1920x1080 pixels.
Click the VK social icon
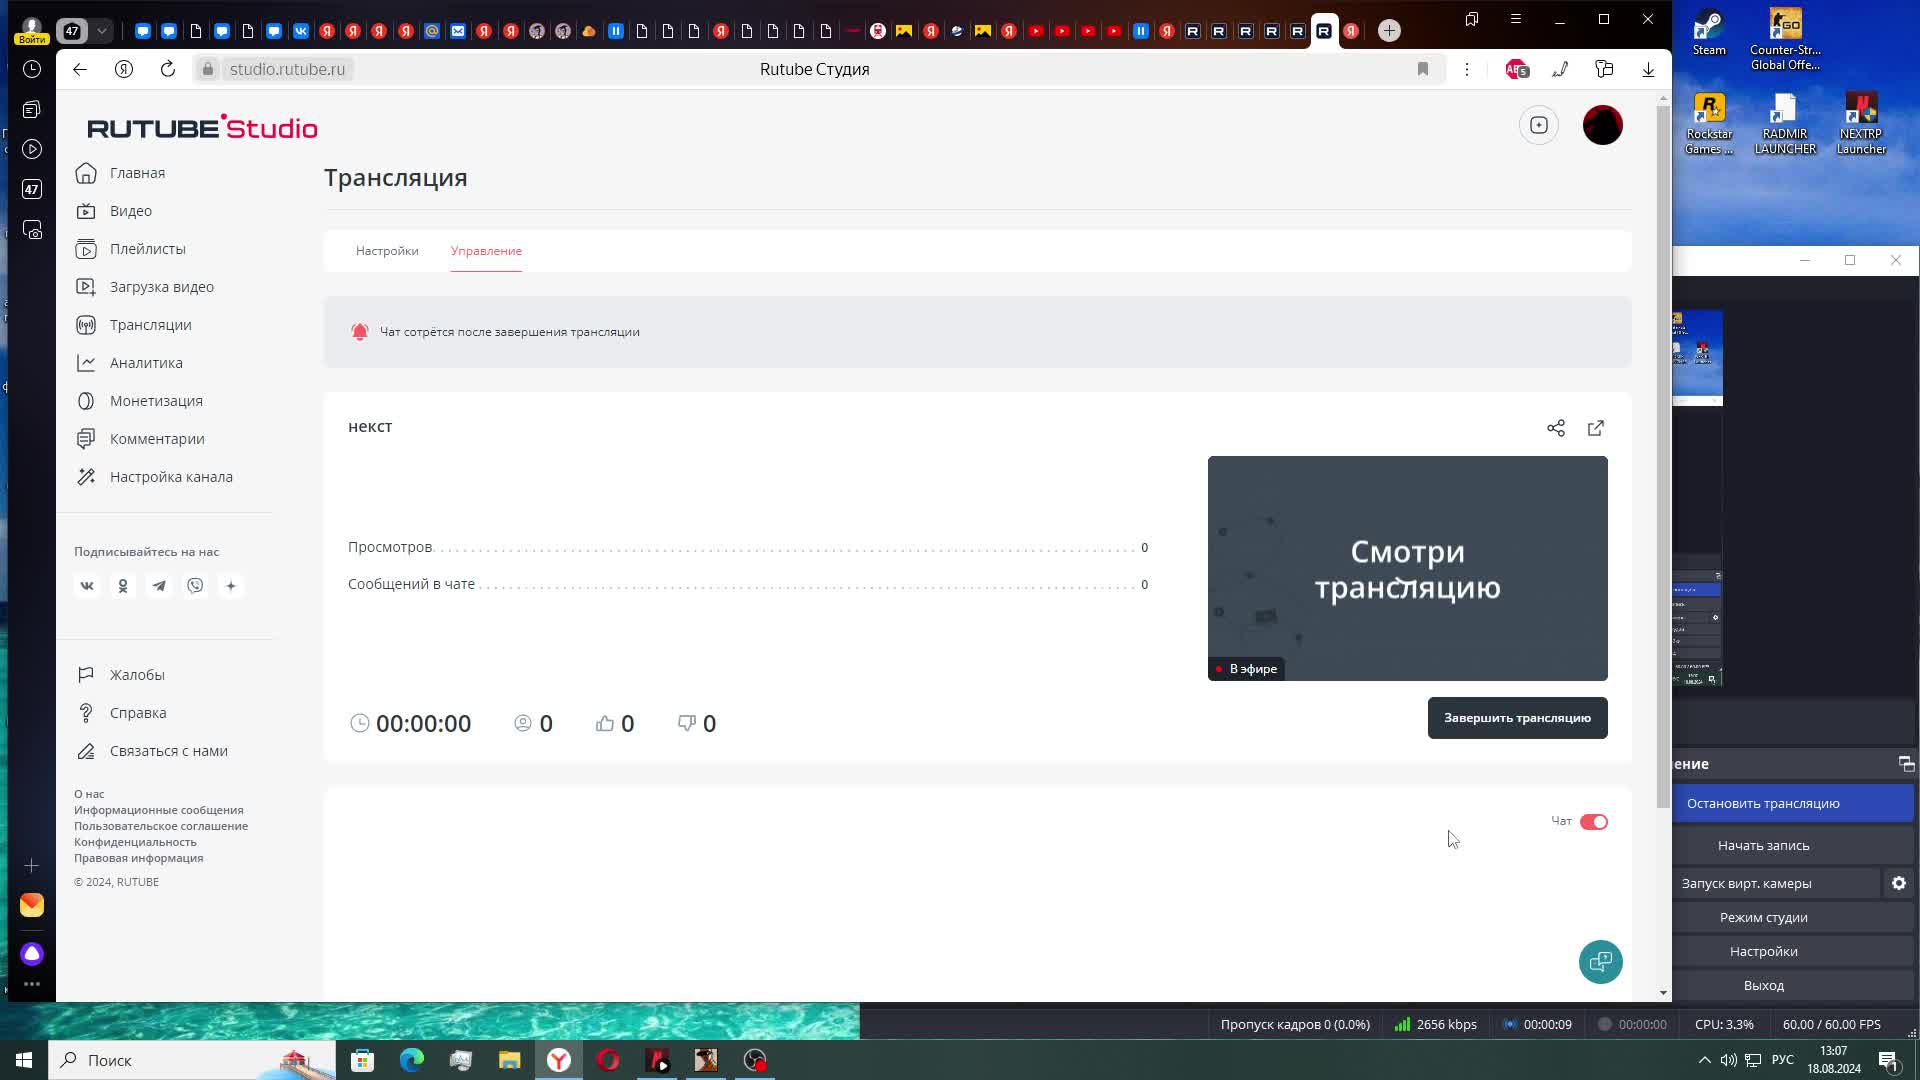point(87,586)
